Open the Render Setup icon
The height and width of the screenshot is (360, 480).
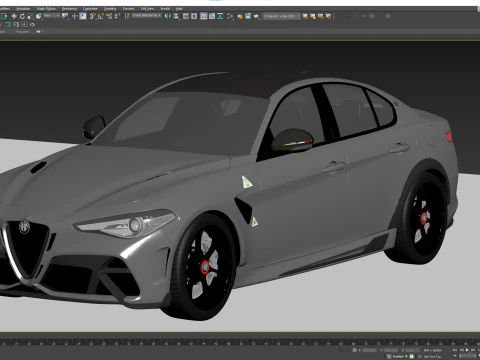click(240, 16)
